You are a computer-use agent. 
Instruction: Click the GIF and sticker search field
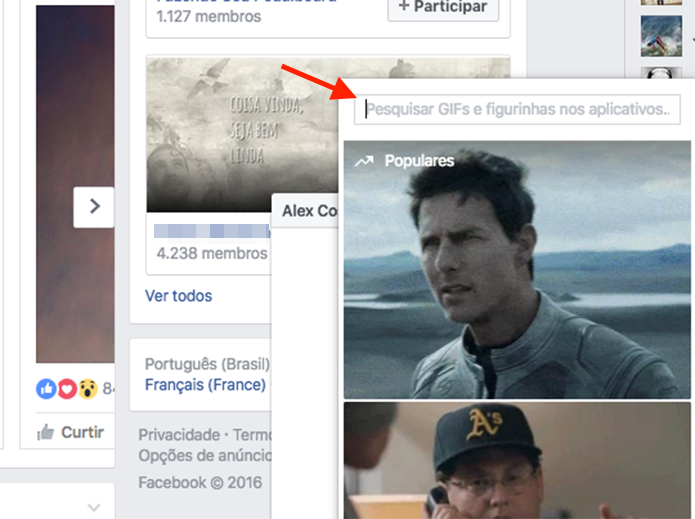[x=517, y=109]
